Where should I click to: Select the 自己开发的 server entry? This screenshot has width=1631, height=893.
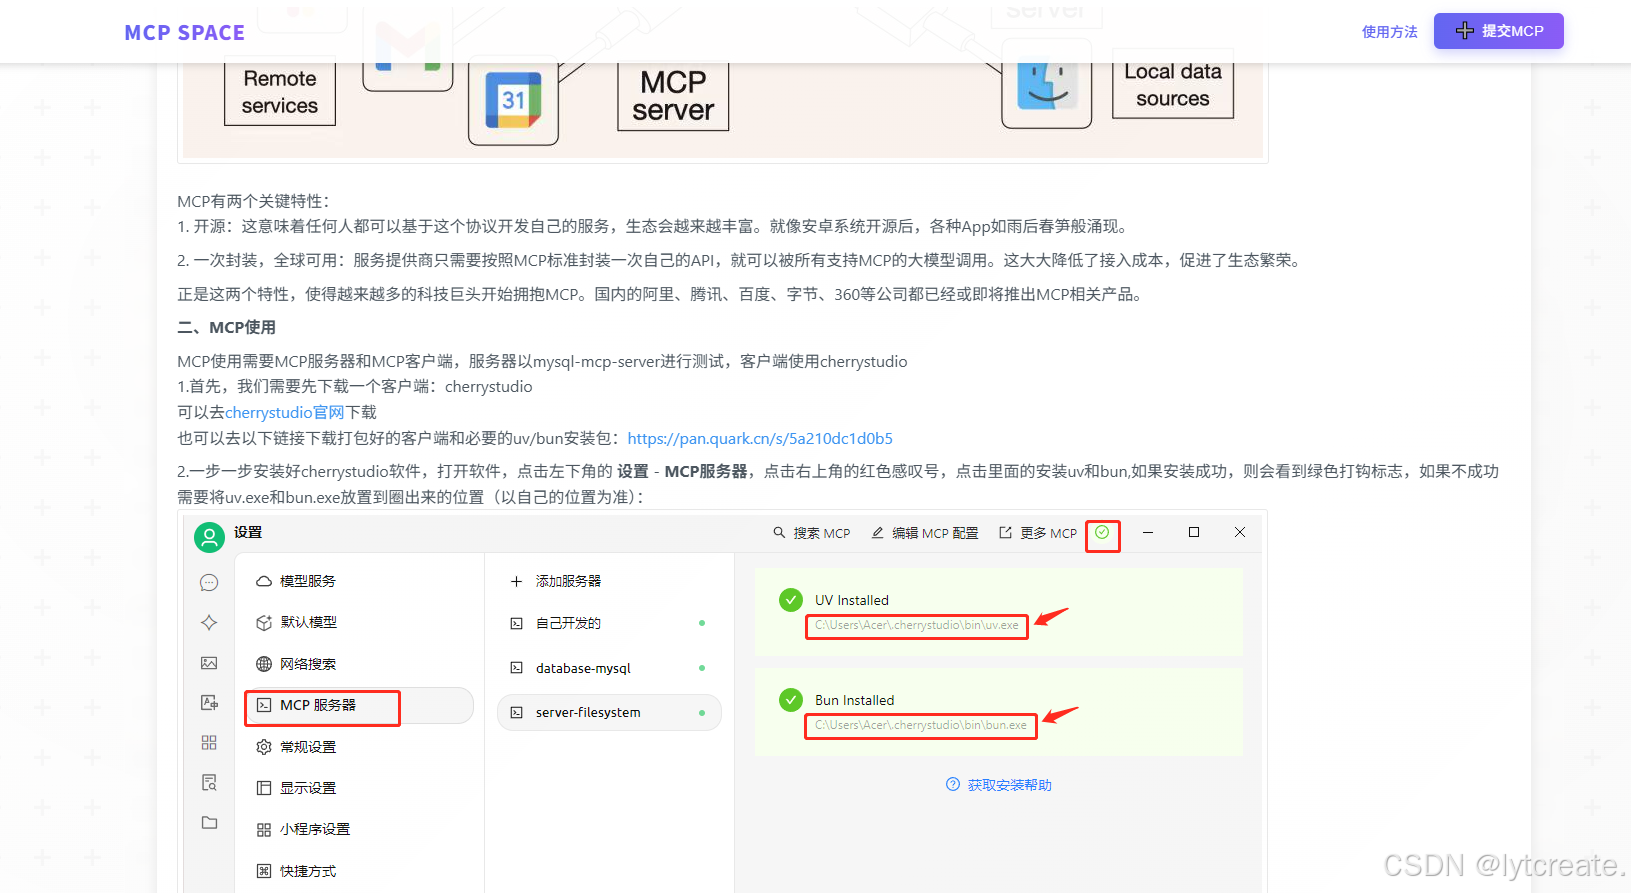(x=609, y=623)
